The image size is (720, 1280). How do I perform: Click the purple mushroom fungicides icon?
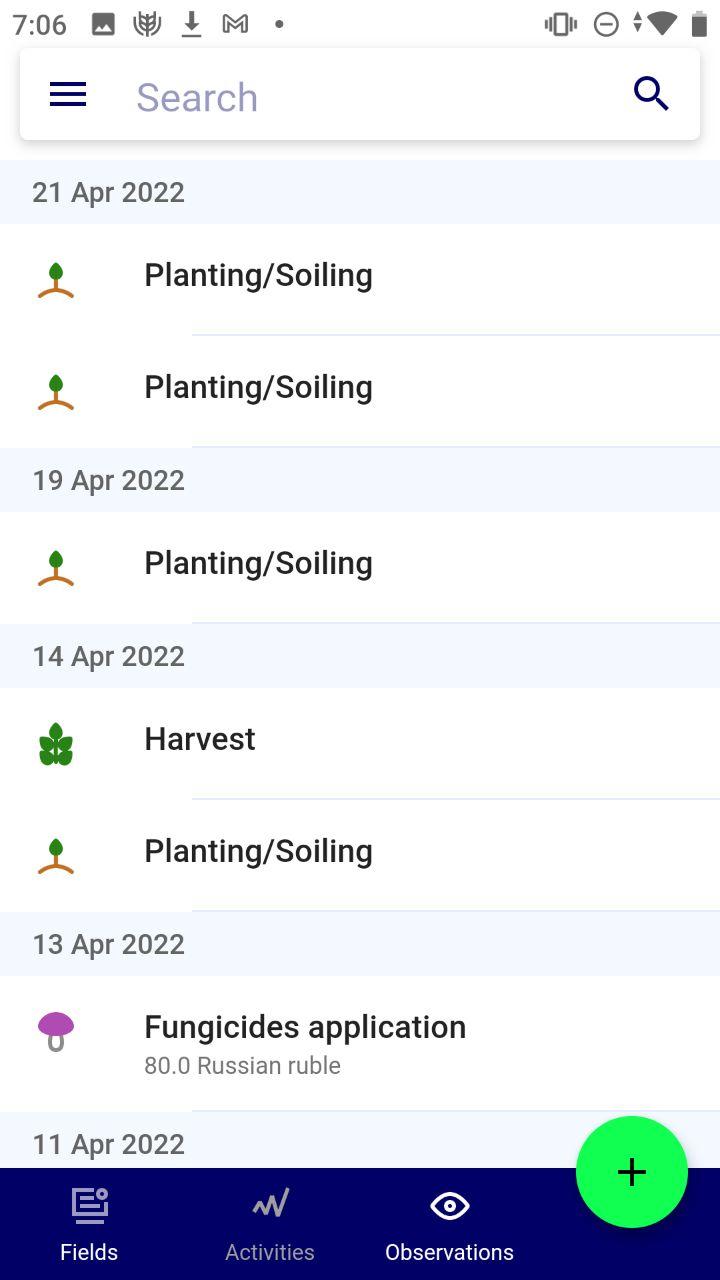click(56, 1032)
